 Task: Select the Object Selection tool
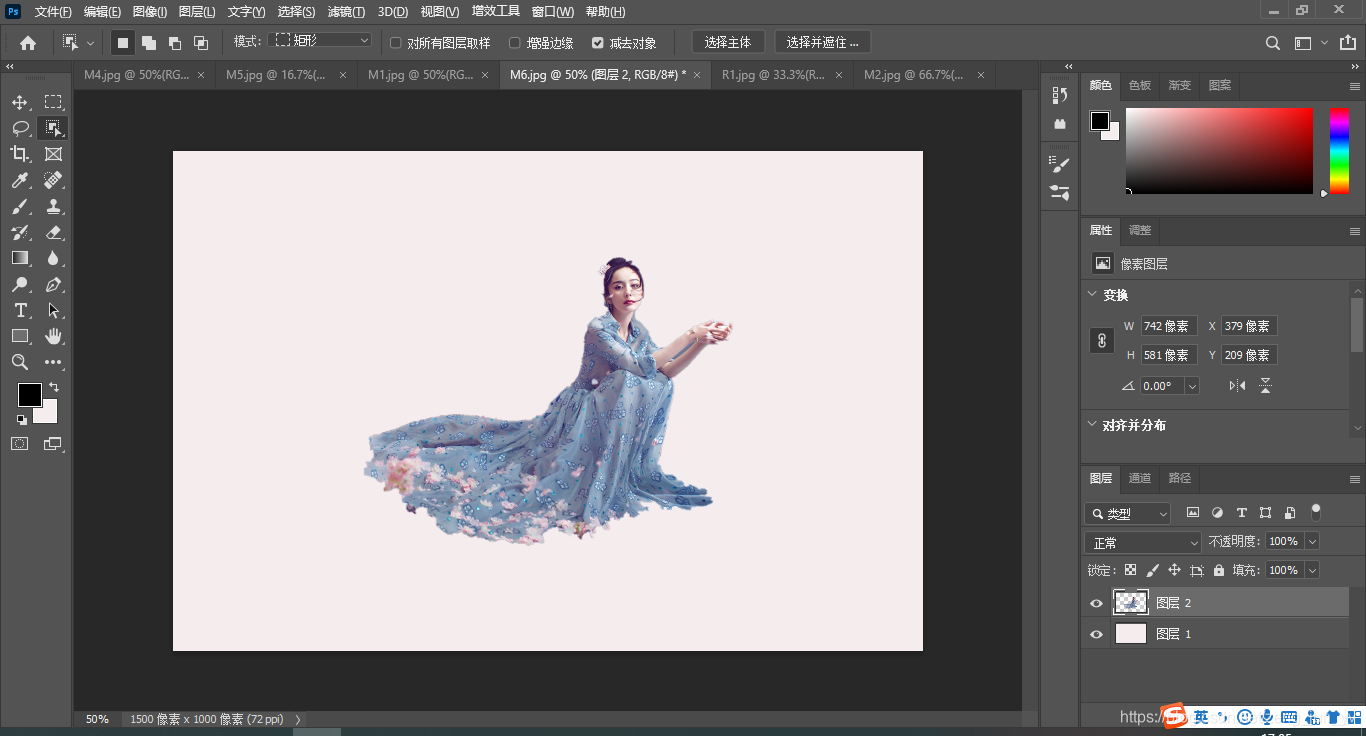click(52, 128)
